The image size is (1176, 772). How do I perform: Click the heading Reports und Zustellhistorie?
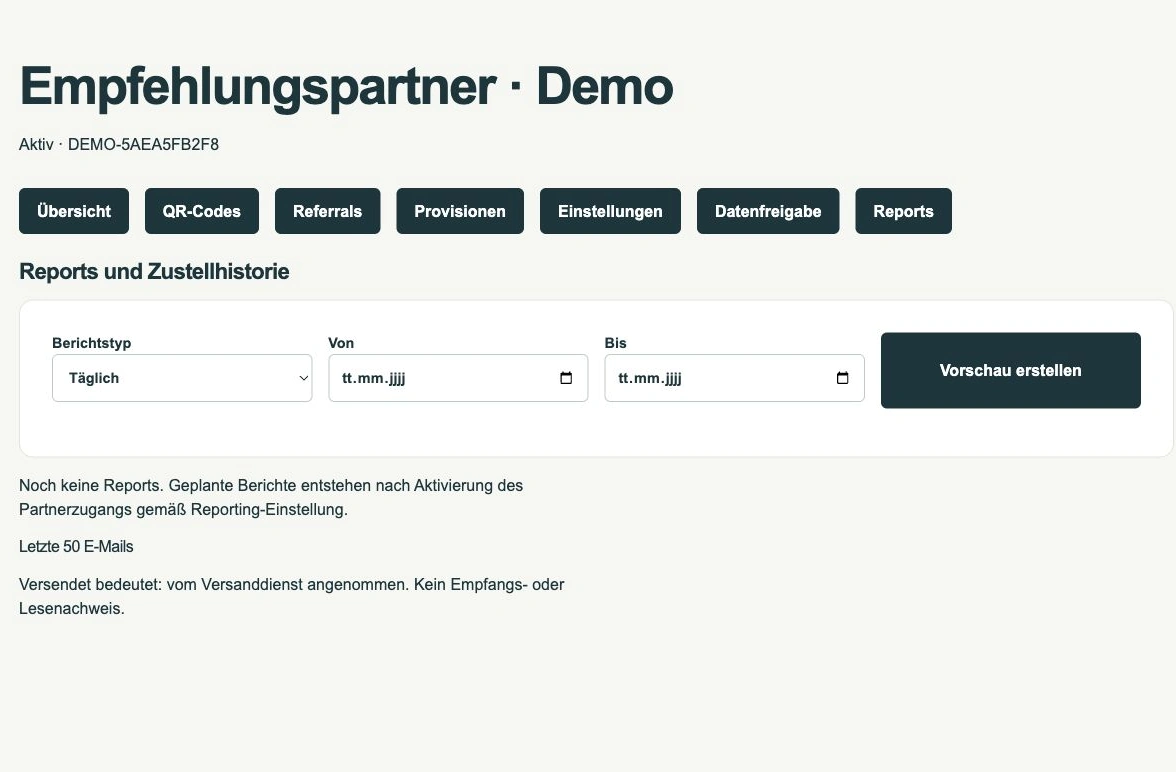[x=154, y=272]
